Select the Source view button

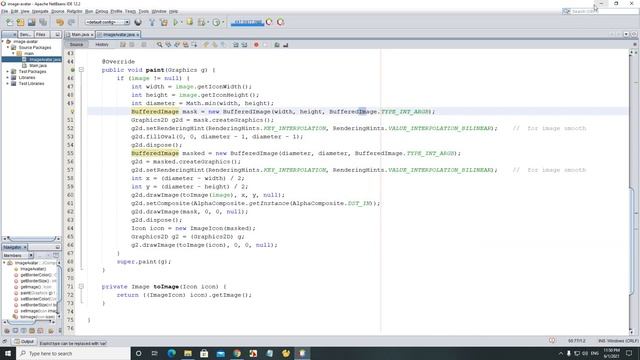(x=76, y=44)
